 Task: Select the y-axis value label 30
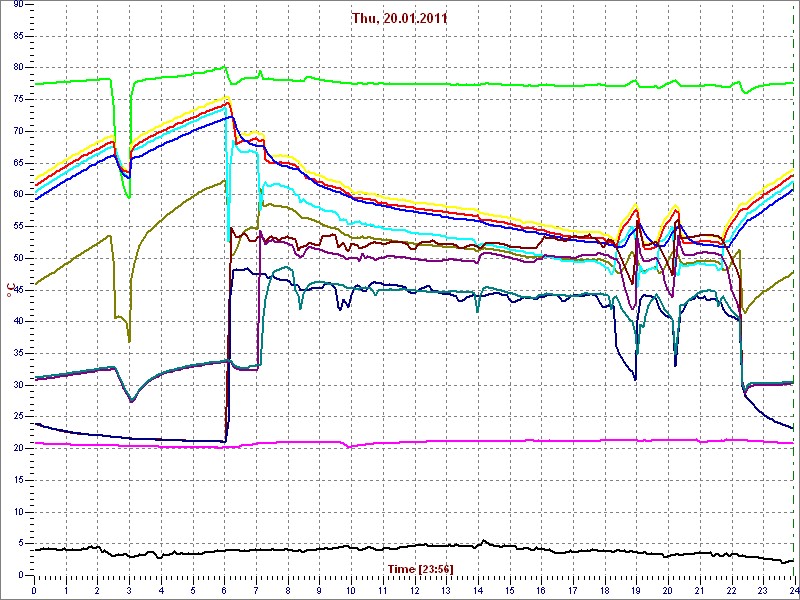coord(18,385)
